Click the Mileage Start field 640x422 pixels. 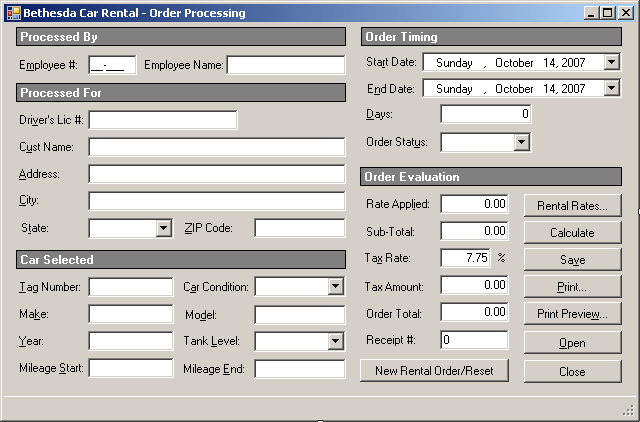(131, 368)
